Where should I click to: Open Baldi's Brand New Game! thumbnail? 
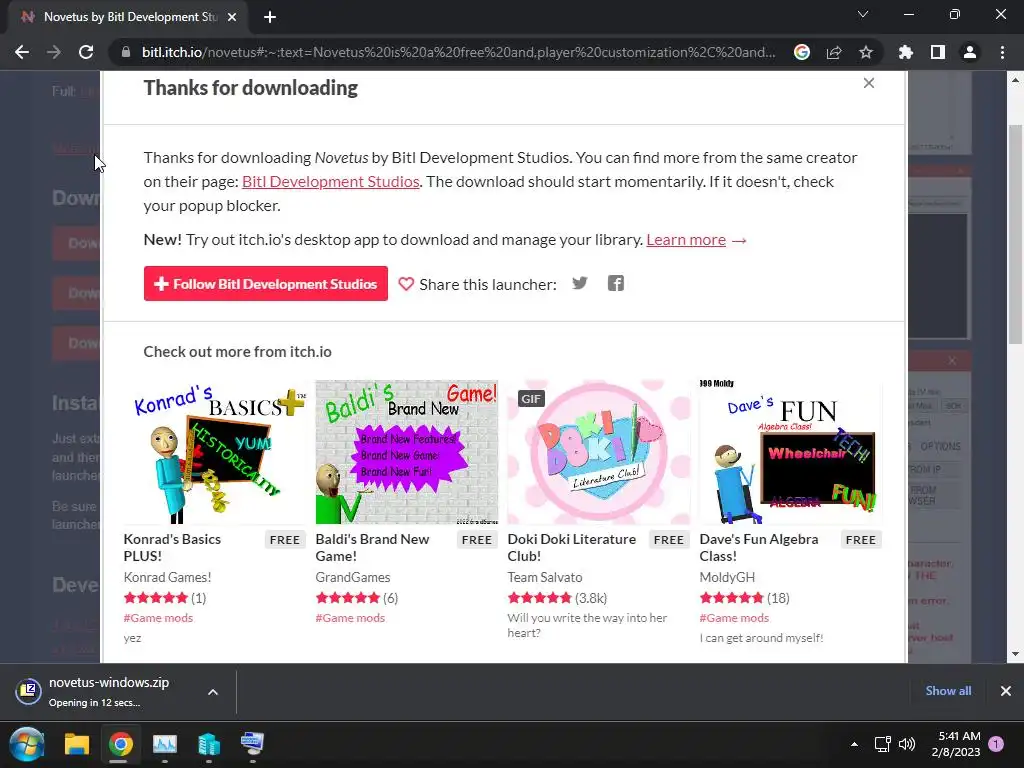[407, 452]
